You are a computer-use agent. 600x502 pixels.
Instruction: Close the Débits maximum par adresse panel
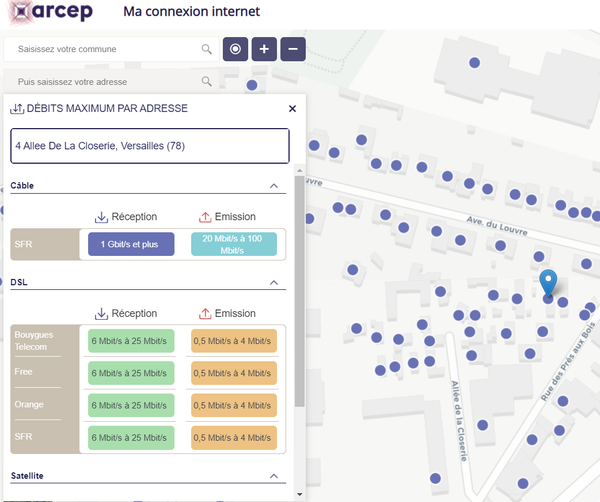[x=292, y=109]
